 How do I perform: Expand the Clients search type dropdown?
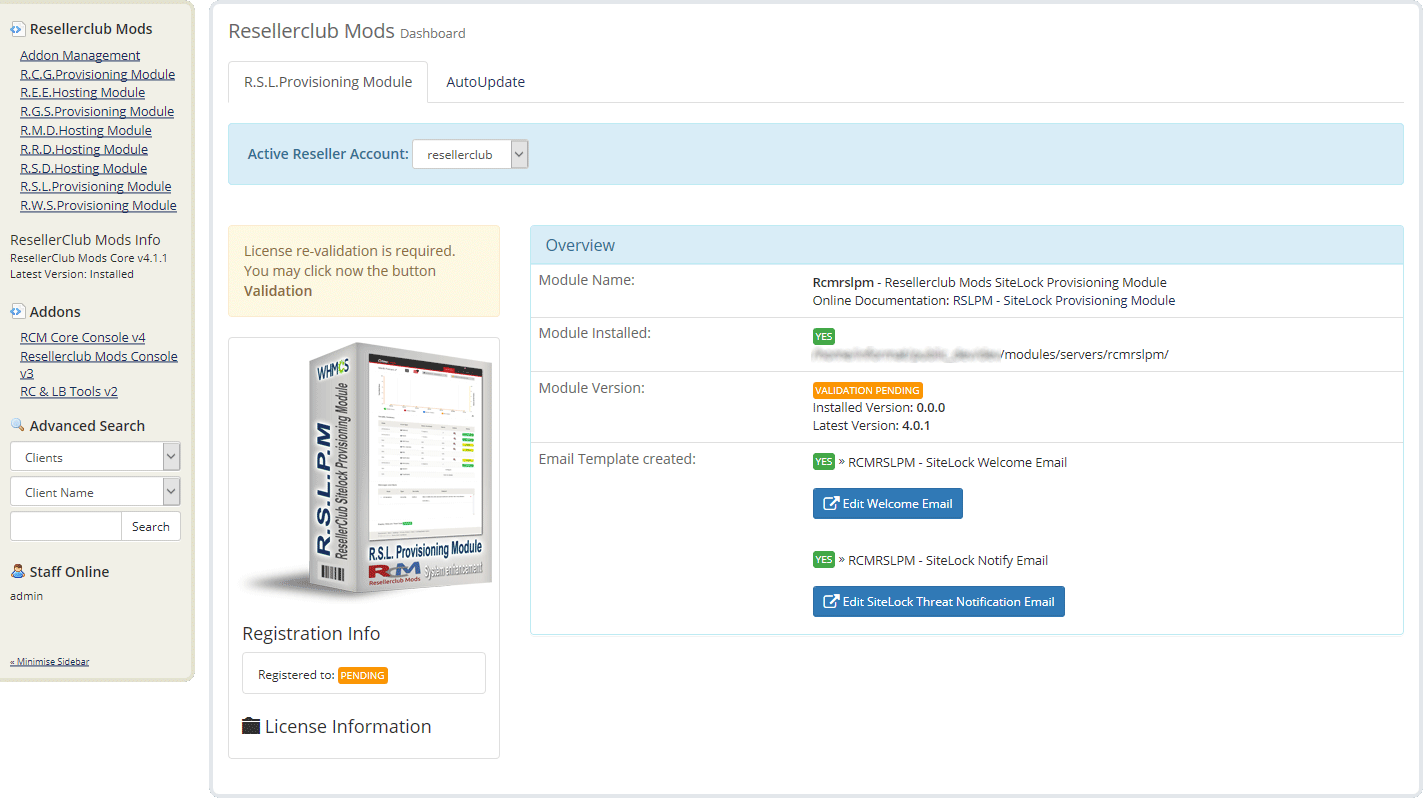[x=95, y=457]
